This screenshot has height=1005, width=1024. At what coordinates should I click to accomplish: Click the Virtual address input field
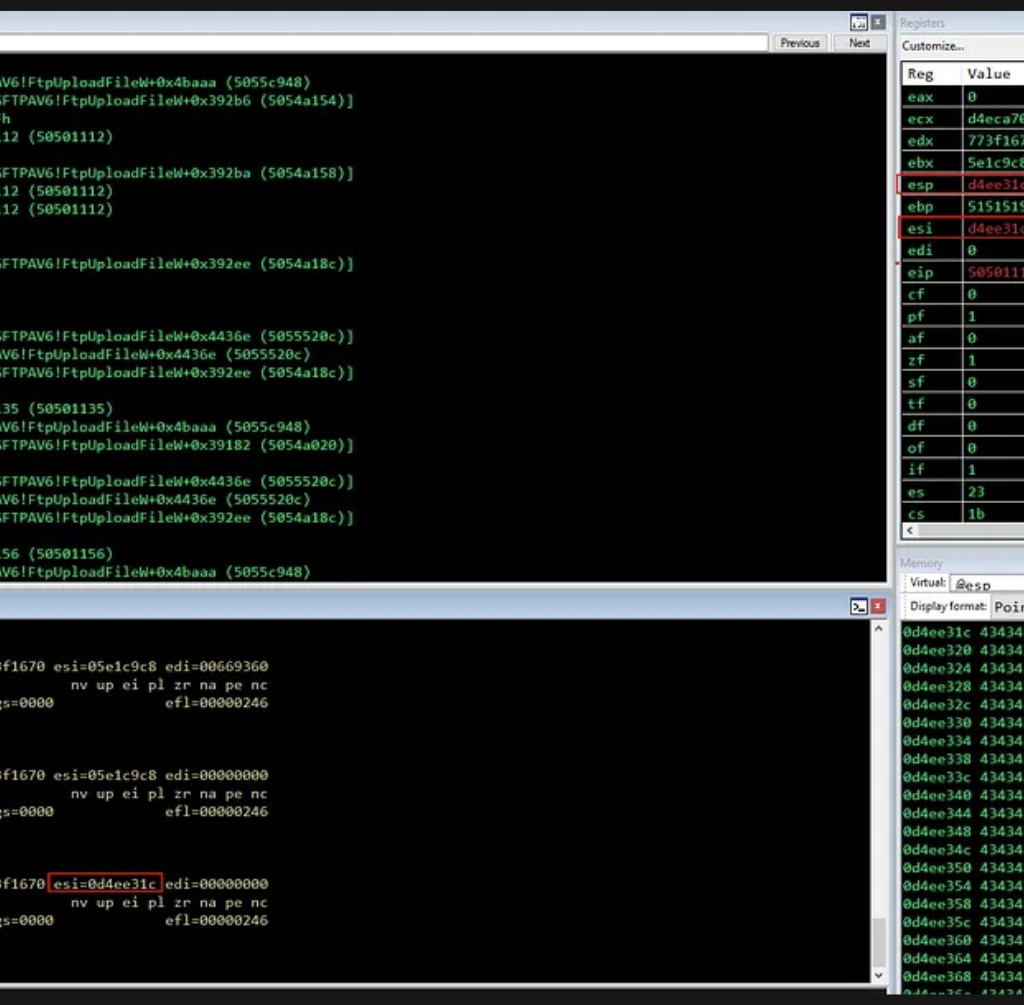click(x=985, y=583)
